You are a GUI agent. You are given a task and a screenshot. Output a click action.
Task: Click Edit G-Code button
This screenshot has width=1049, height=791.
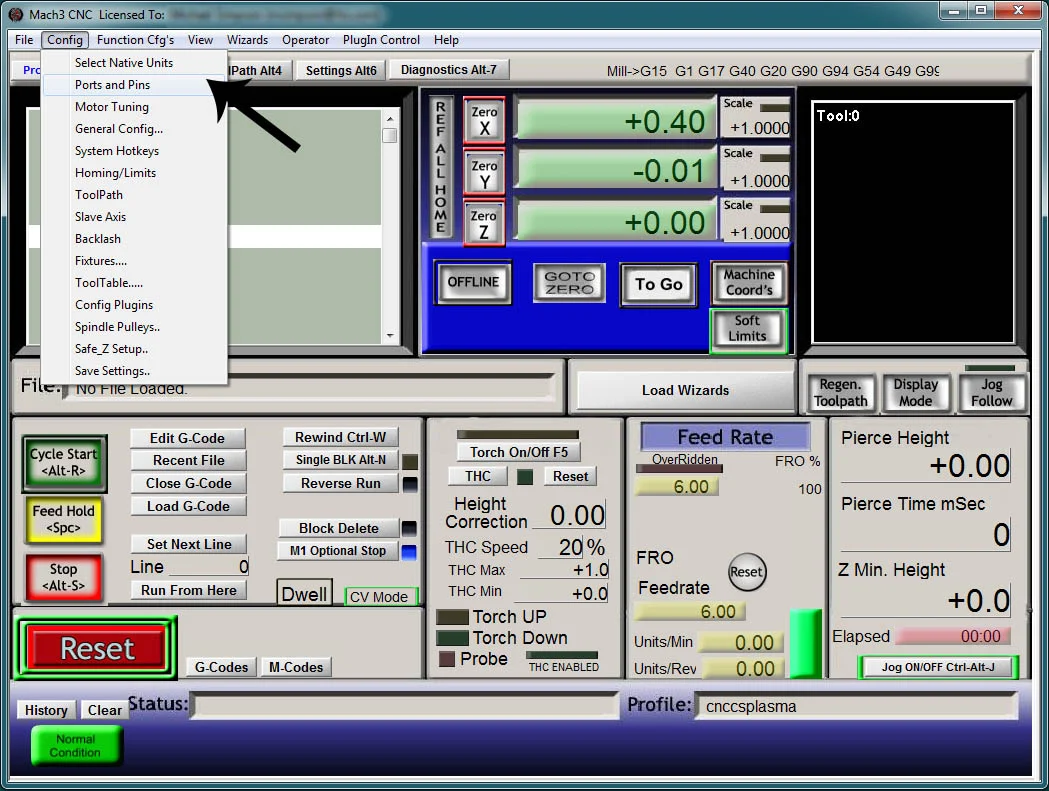[x=187, y=438]
